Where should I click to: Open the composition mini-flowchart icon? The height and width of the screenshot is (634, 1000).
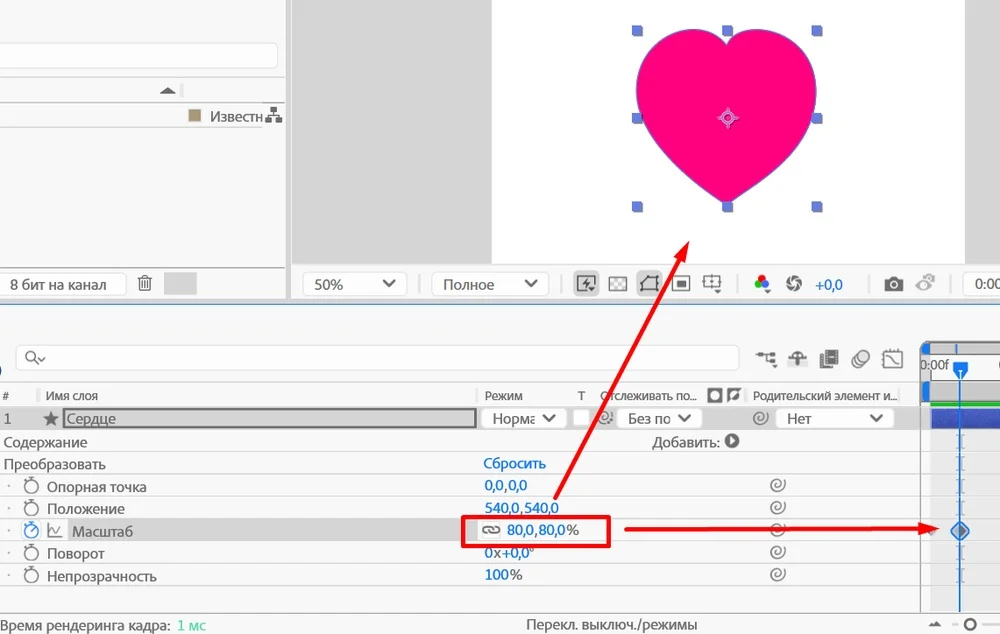click(x=766, y=359)
